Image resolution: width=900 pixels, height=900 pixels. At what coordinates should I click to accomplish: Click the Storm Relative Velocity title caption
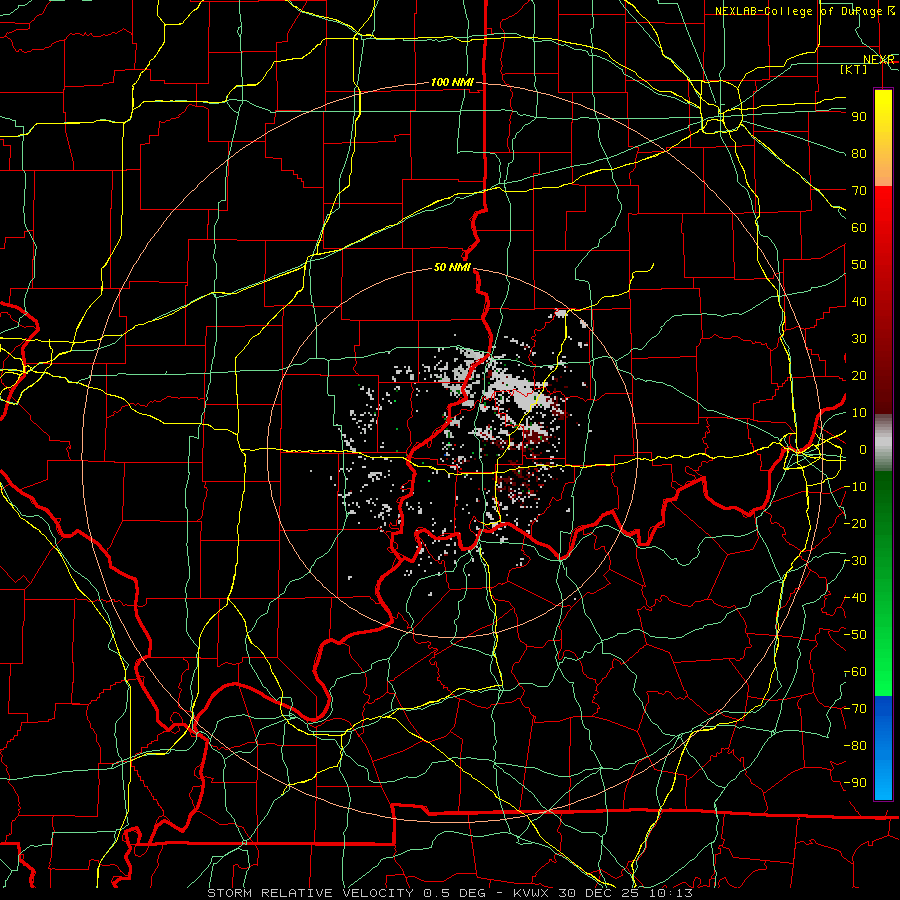[449, 893]
